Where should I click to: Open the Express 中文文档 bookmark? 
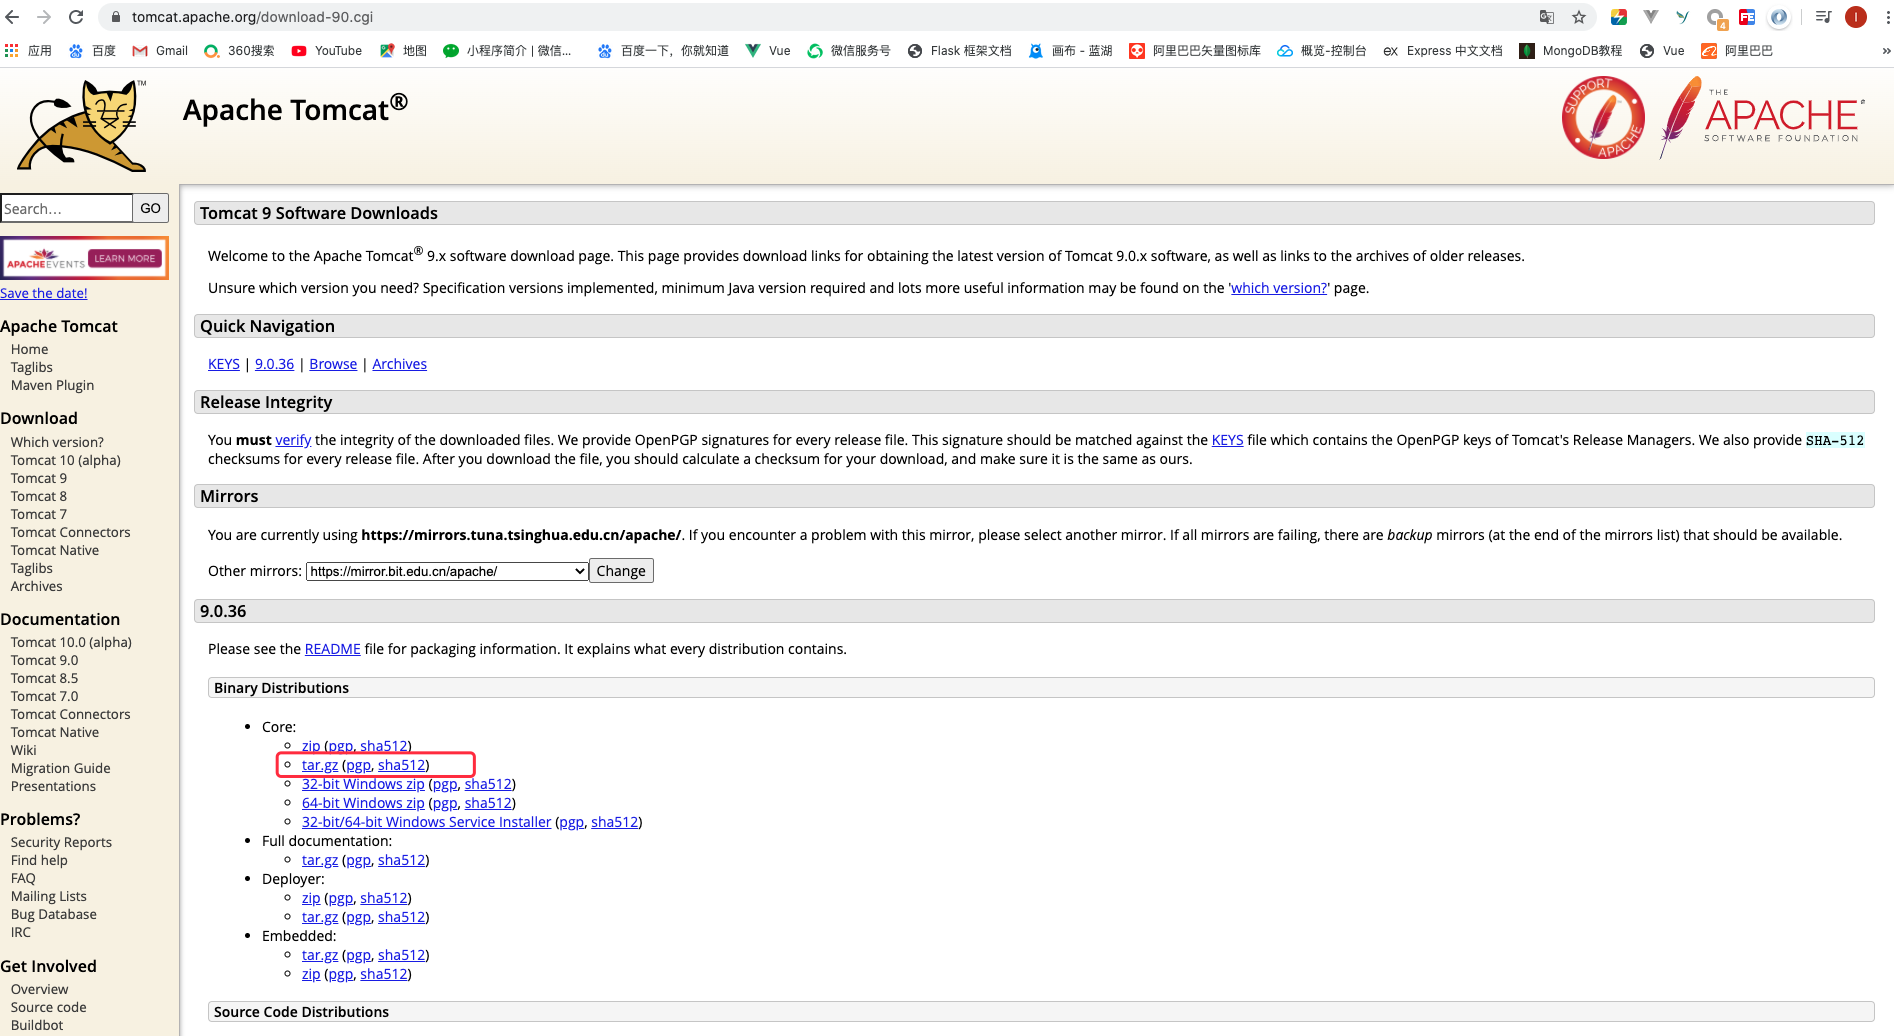[1442, 51]
